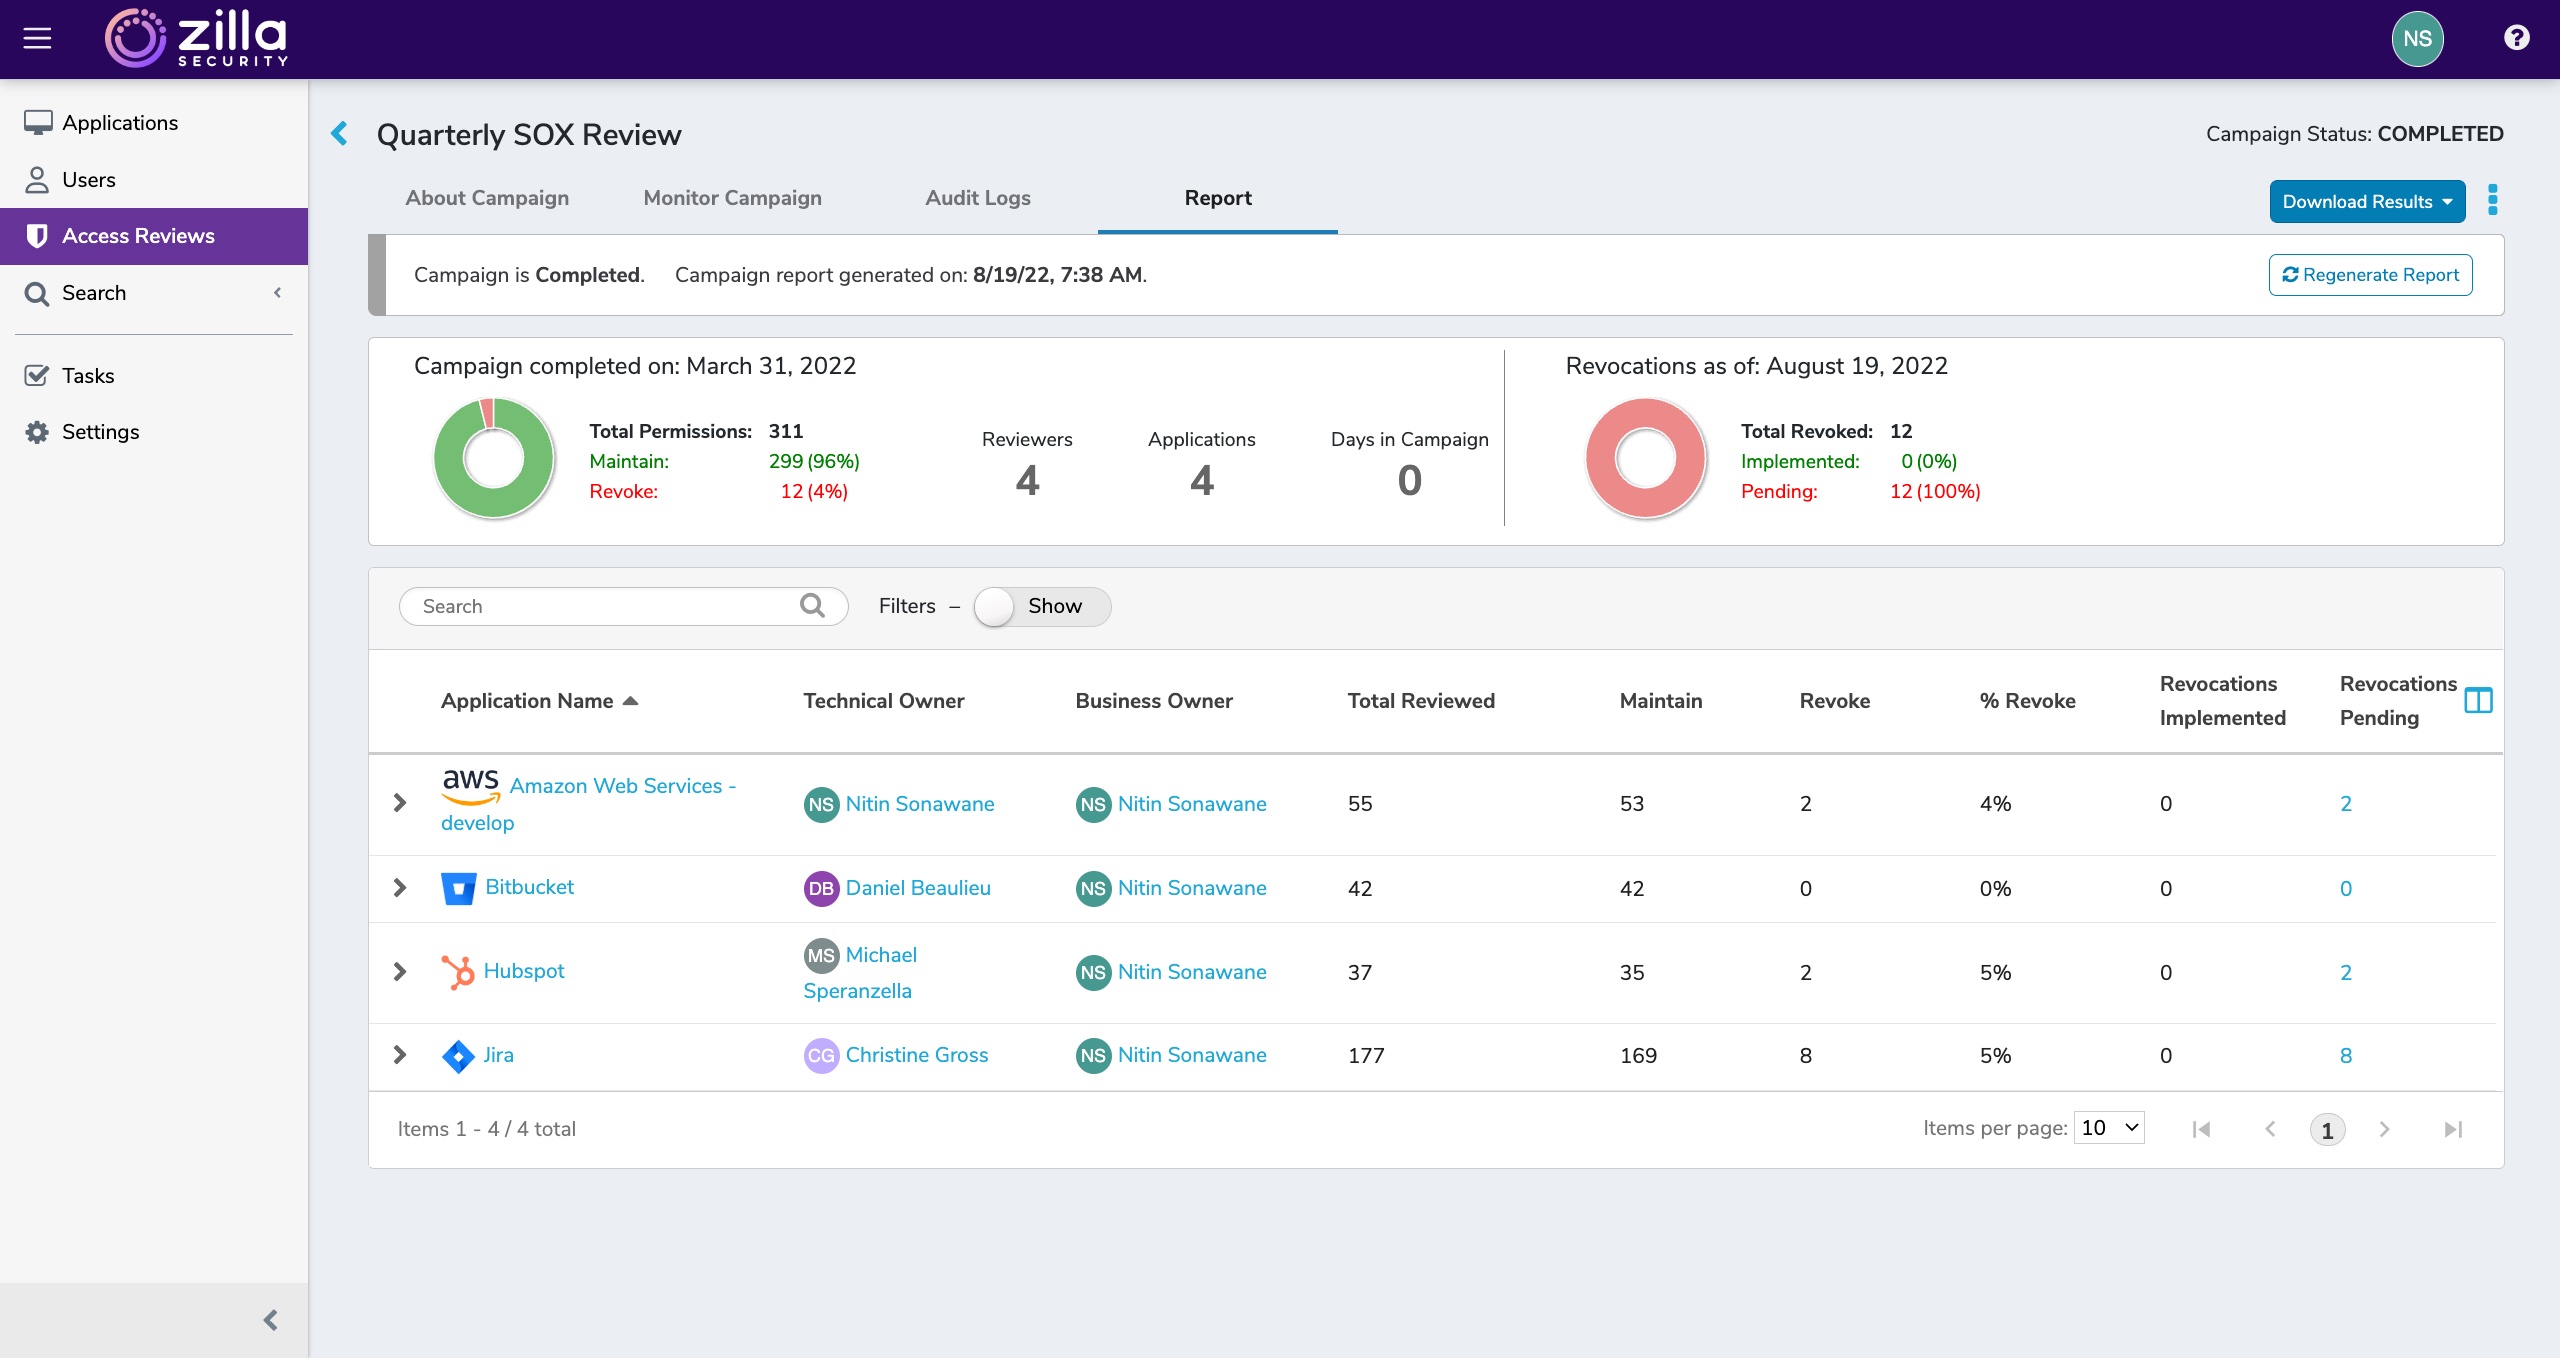This screenshot has height=1358, width=2560.
Task: Collapse the sidebar with bottom arrow
Action: coord(270,1320)
